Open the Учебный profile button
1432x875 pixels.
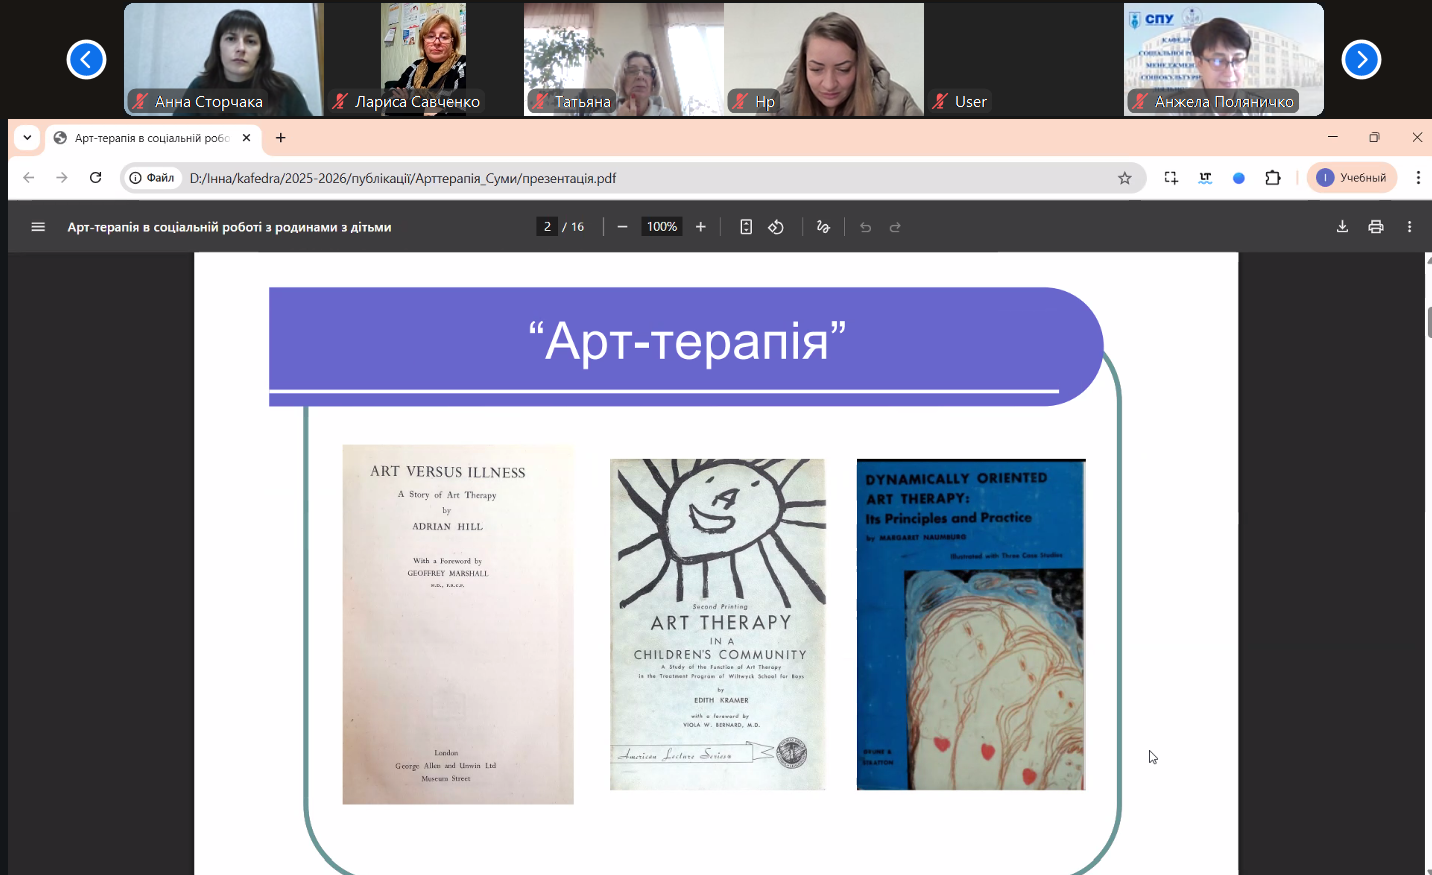pyautogui.click(x=1352, y=178)
